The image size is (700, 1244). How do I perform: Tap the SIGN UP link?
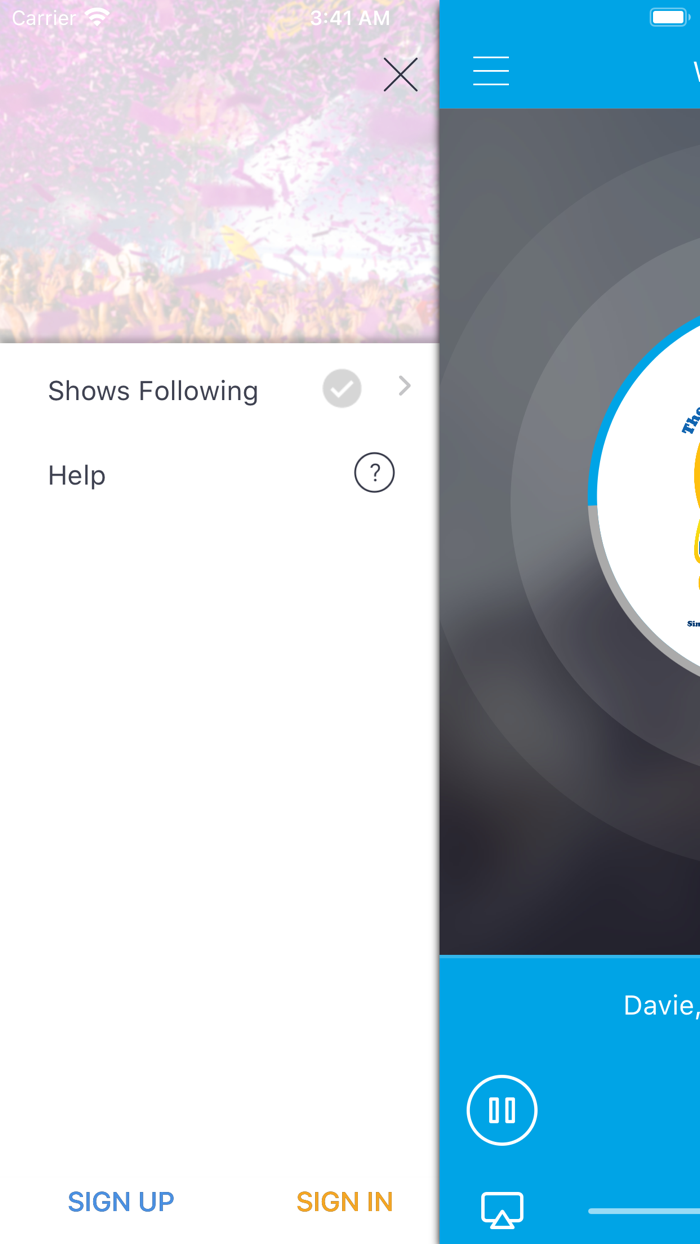pos(121,1201)
